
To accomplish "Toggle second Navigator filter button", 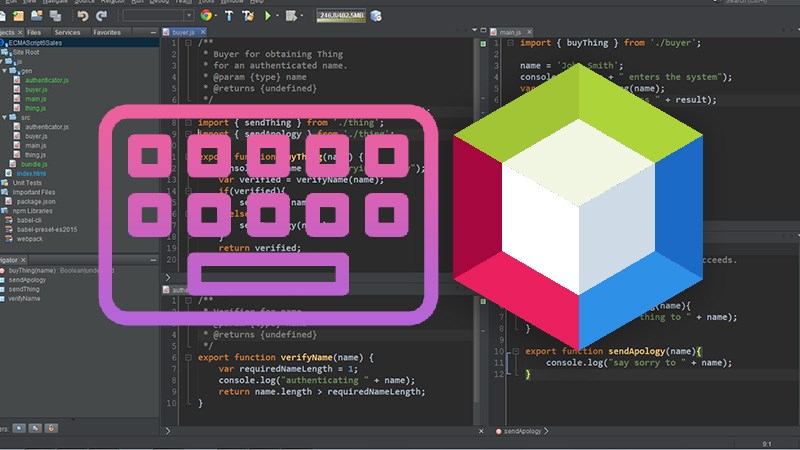I will point(35,428).
